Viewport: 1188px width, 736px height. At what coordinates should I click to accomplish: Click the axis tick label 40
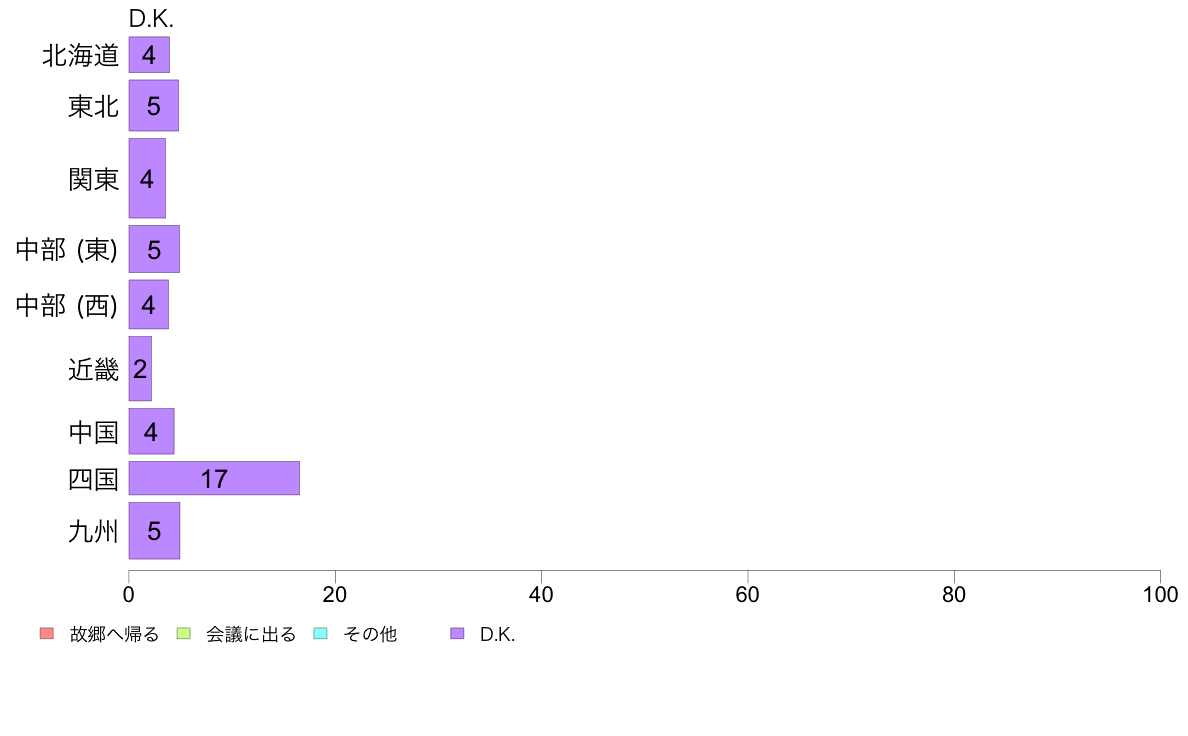[541, 594]
